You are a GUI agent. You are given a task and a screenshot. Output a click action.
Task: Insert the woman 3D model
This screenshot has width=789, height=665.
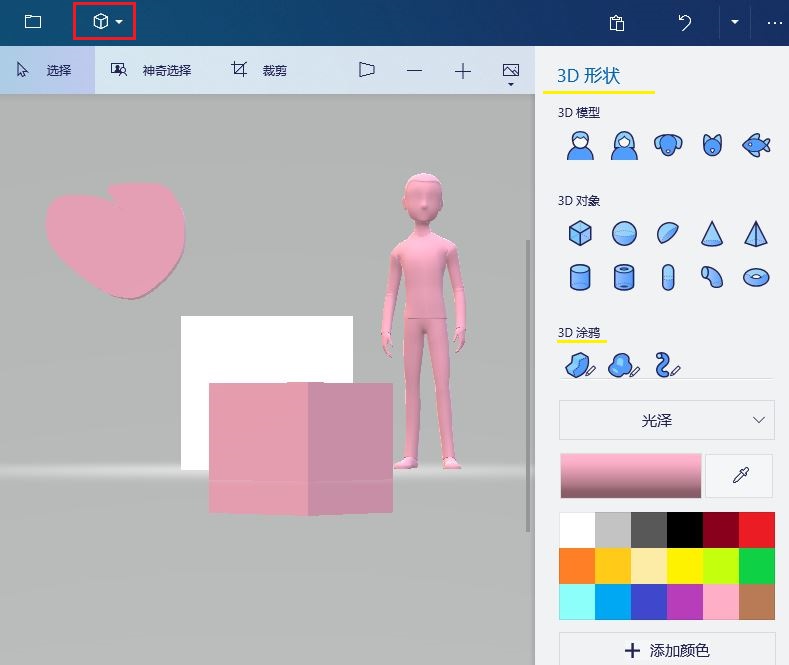coord(624,145)
